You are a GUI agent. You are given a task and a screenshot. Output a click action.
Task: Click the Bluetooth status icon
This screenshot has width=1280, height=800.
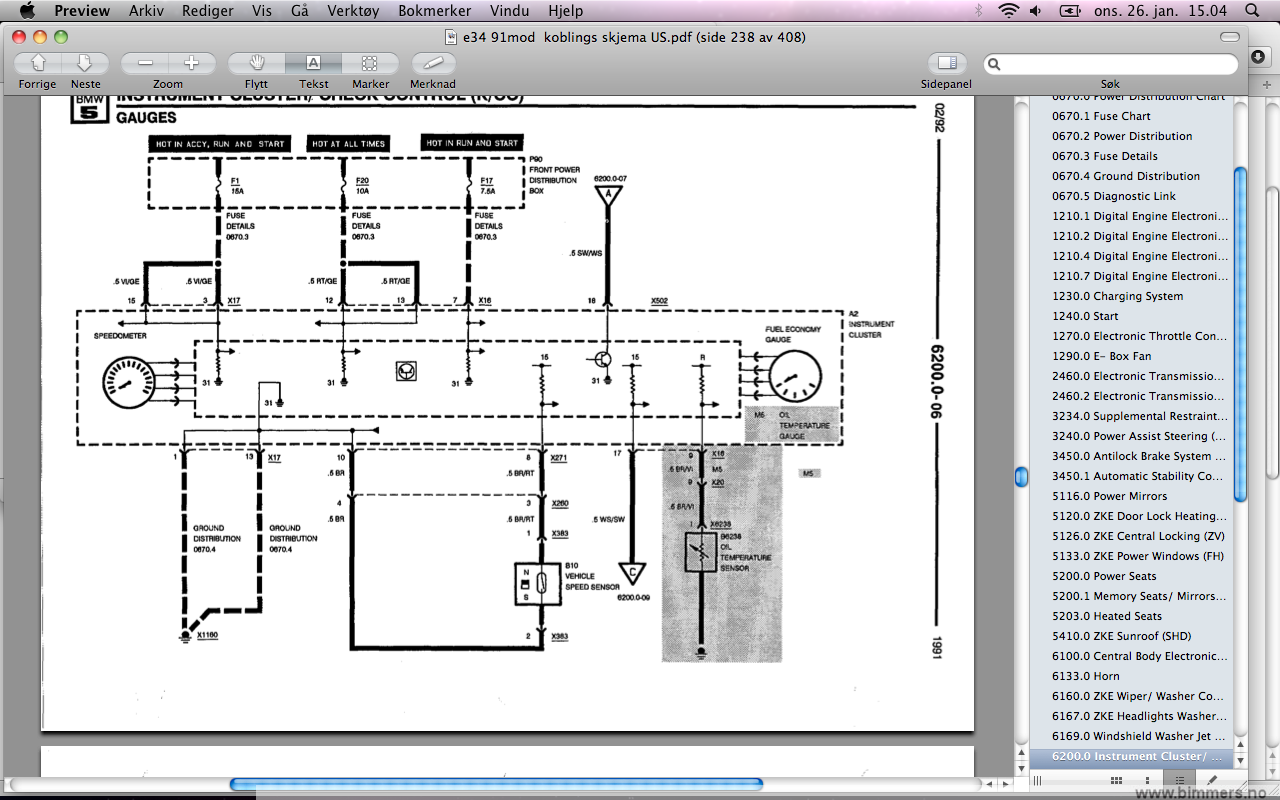tap(979, 10)
